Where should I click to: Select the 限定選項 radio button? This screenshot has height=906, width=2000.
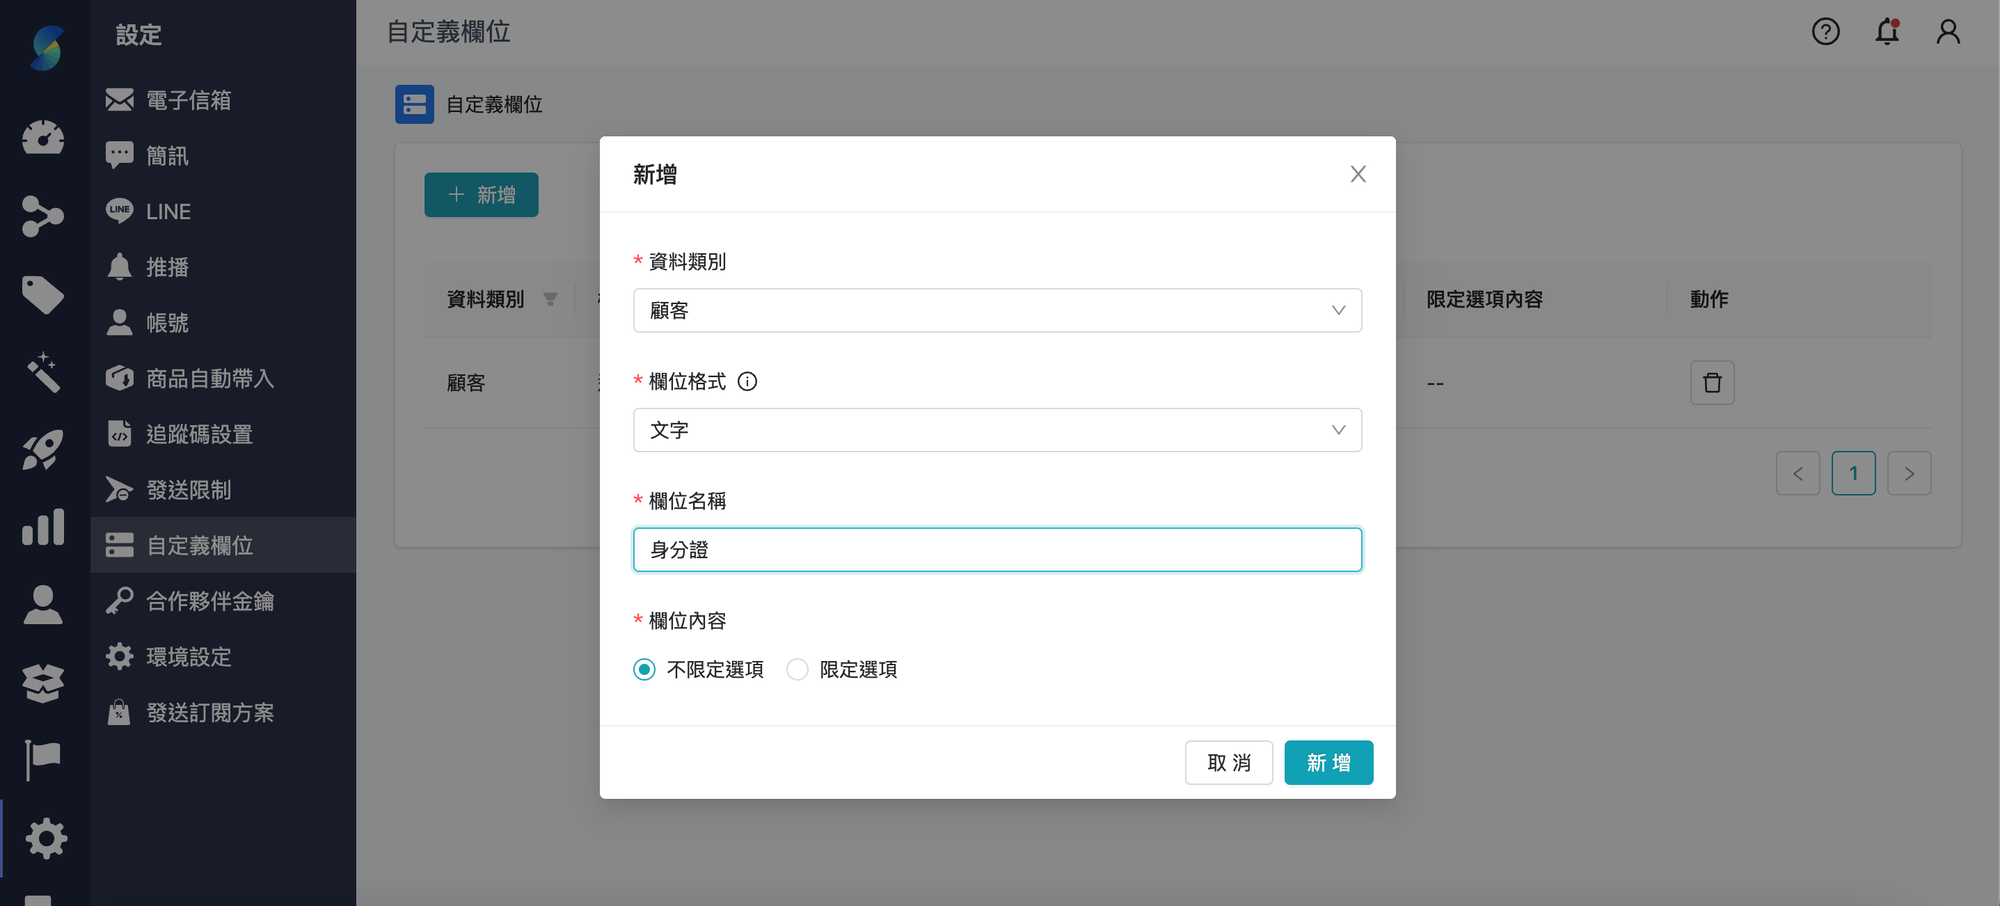pyautogui.click(x=797, y=669)
